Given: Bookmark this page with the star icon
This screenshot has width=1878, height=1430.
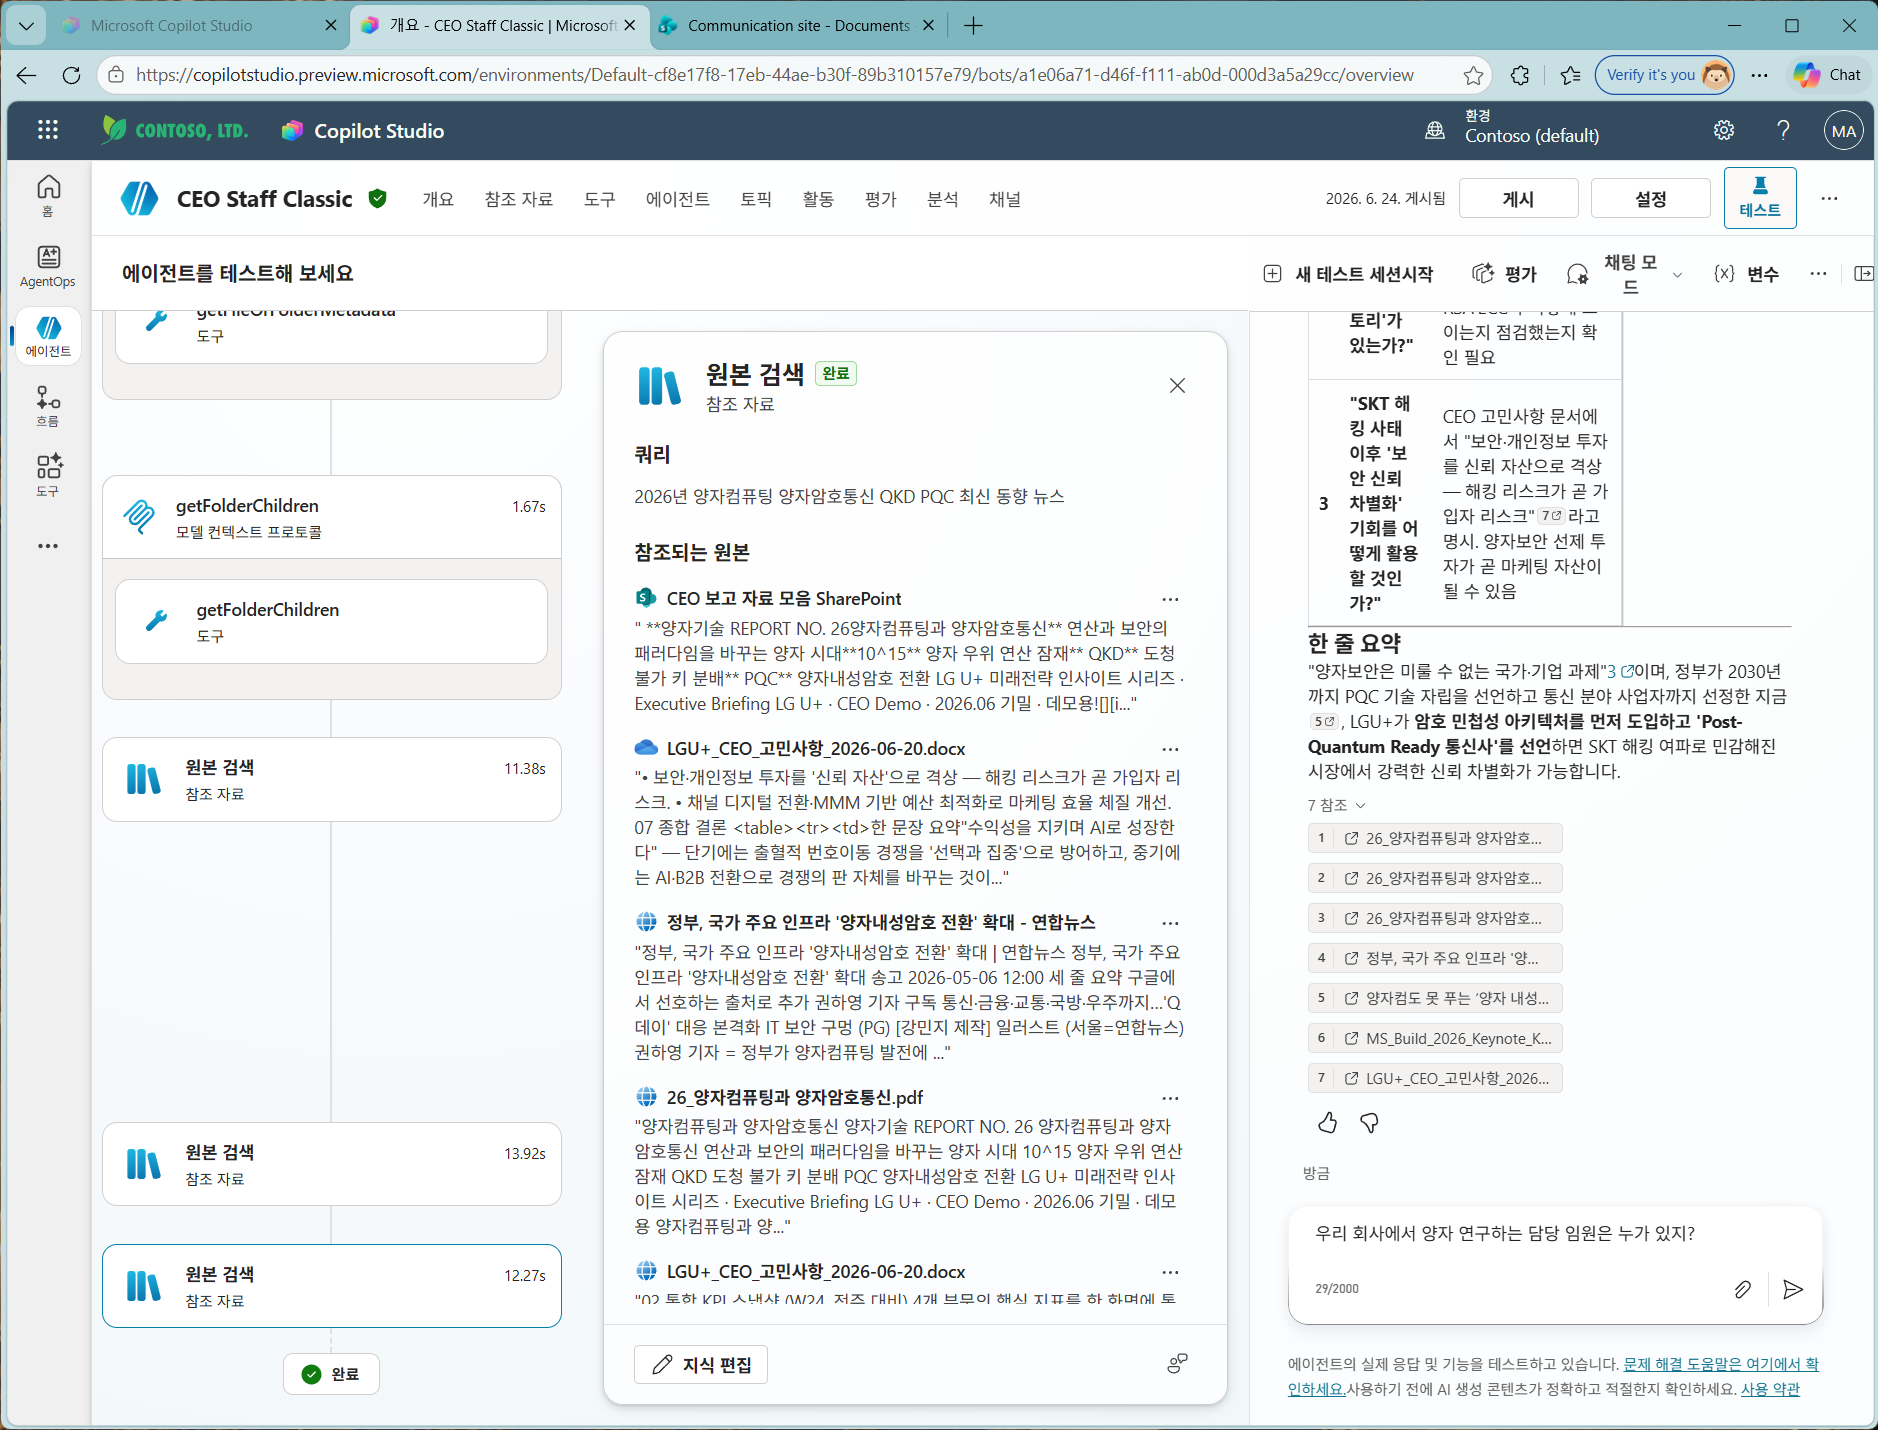Looking at the screenshot, I should [x=1473, y=75].
